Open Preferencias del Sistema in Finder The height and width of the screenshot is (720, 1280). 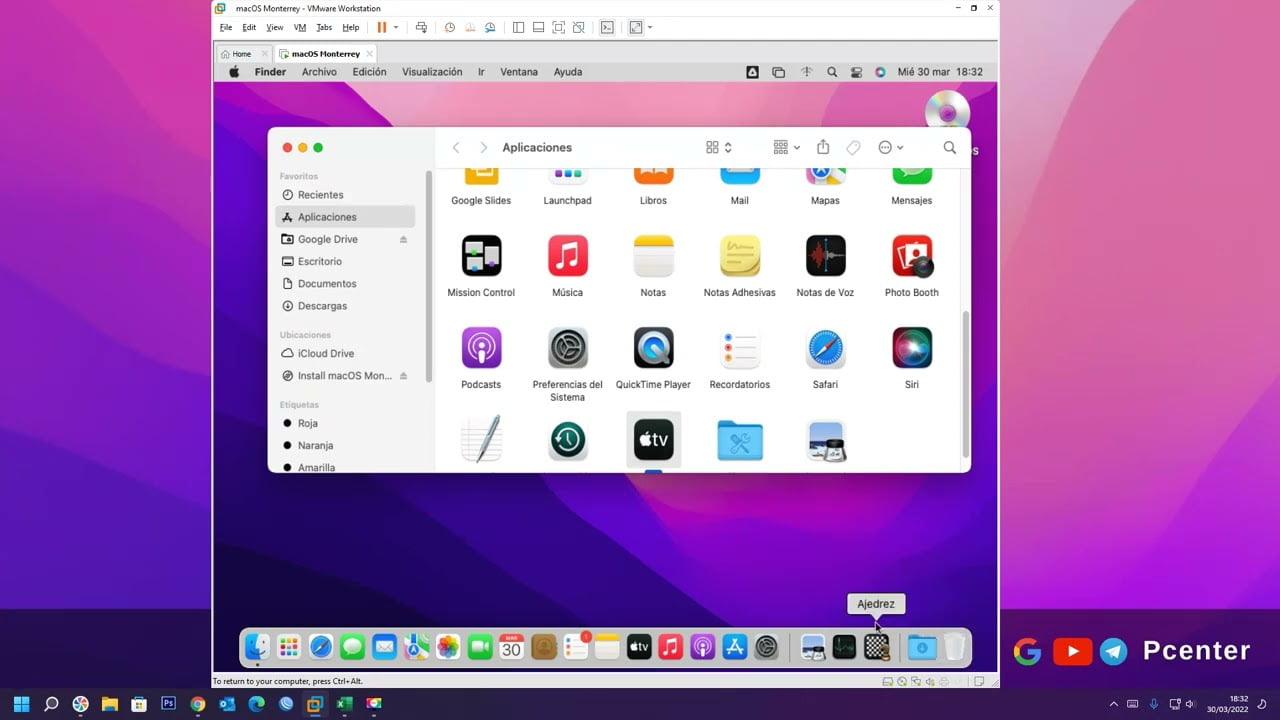(x=567, y=348)
